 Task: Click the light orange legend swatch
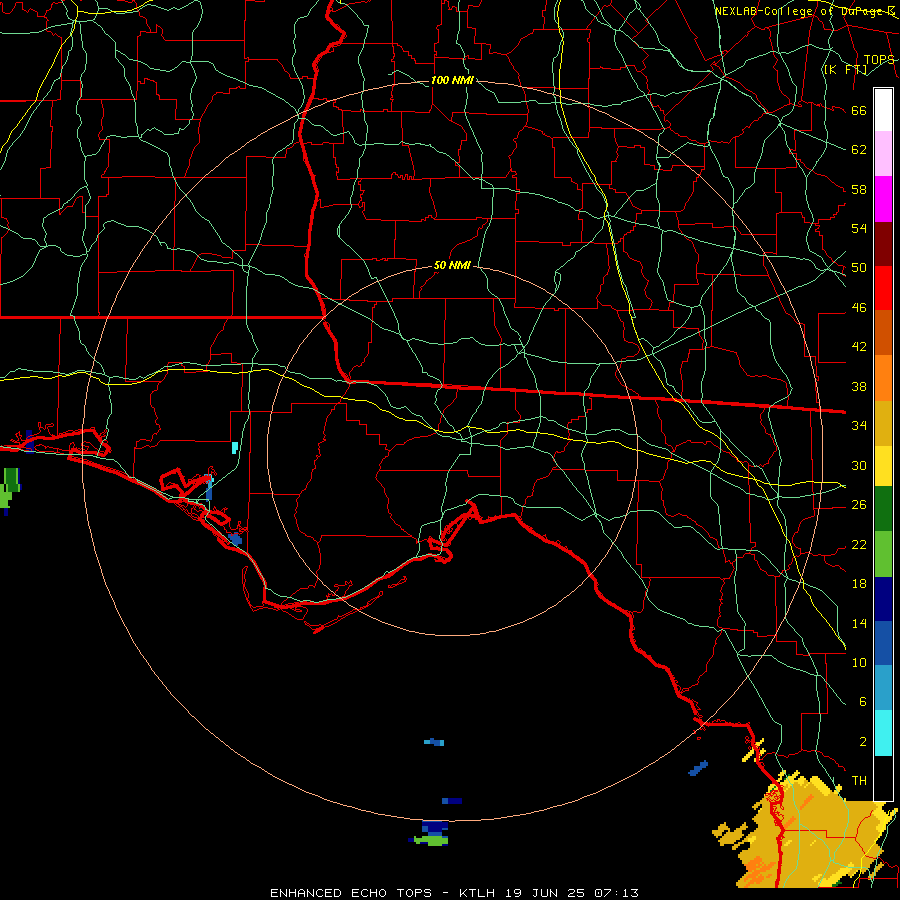(883, 378)
